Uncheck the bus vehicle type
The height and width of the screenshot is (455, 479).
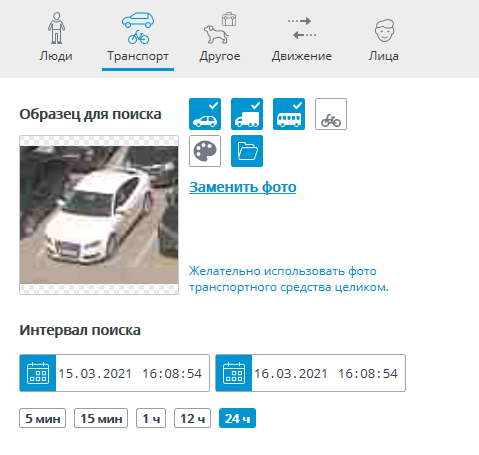[289, 114]
